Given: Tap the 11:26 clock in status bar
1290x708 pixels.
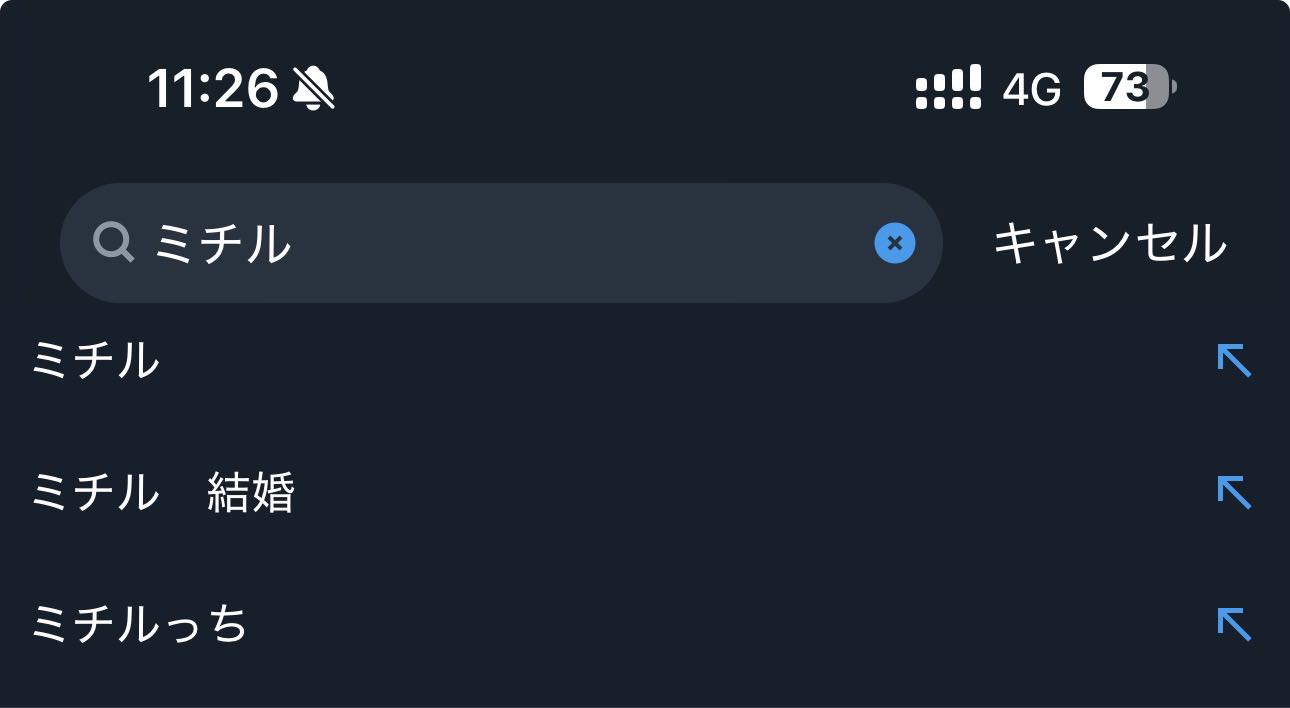Looking at the screenshot, I should tap(213, 89).
